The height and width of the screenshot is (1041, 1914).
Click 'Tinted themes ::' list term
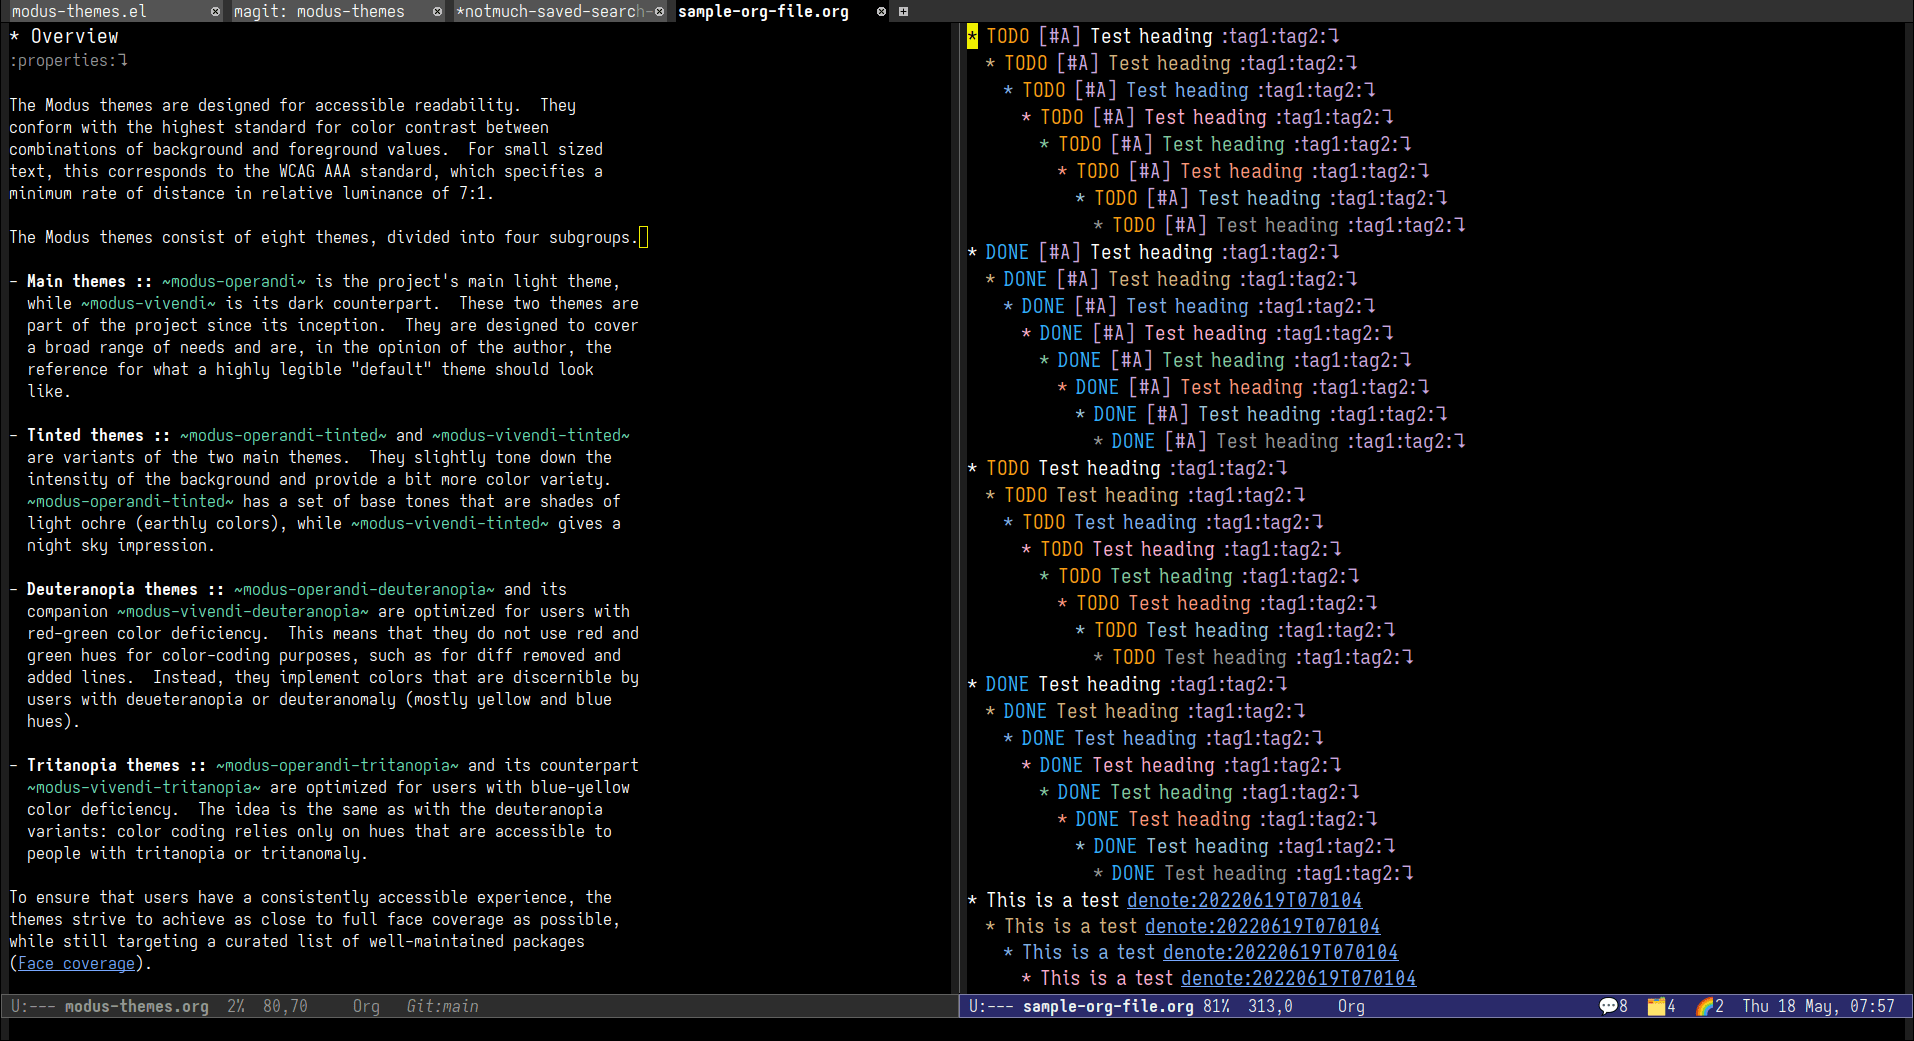click(99, 435)
